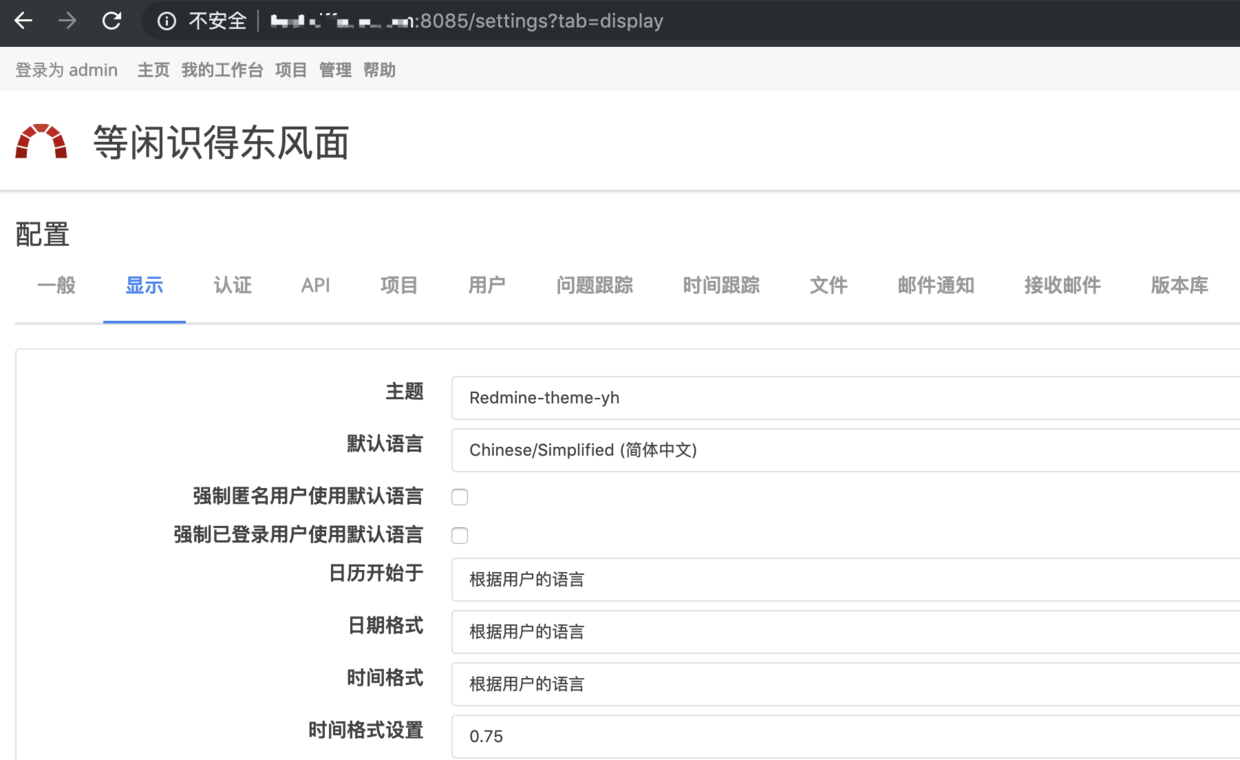Open the 日历开始于 dropdown
Viewport: 1240px width, 760px height.
[845, 579]
